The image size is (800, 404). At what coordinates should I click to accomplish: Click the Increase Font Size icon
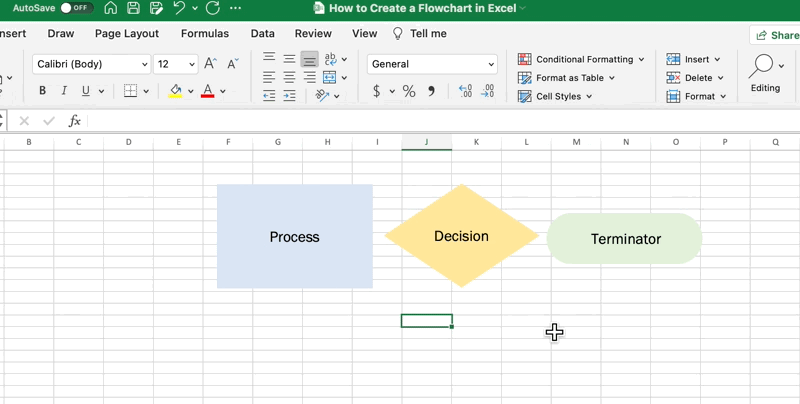(211, 64)
